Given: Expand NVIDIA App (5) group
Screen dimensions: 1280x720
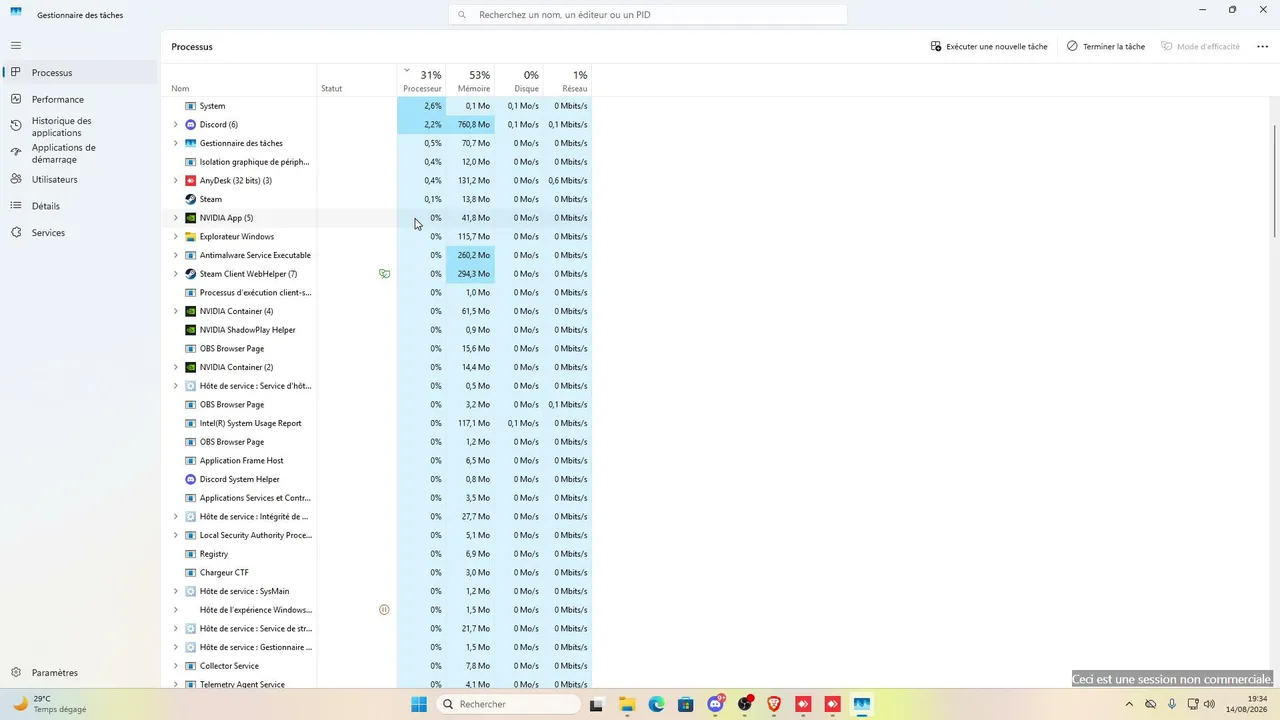Looking at the screenshot, I should 176,218.
